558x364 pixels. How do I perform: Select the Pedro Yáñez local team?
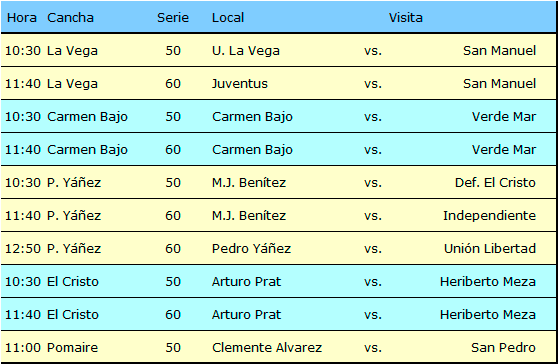click(251, 248)
